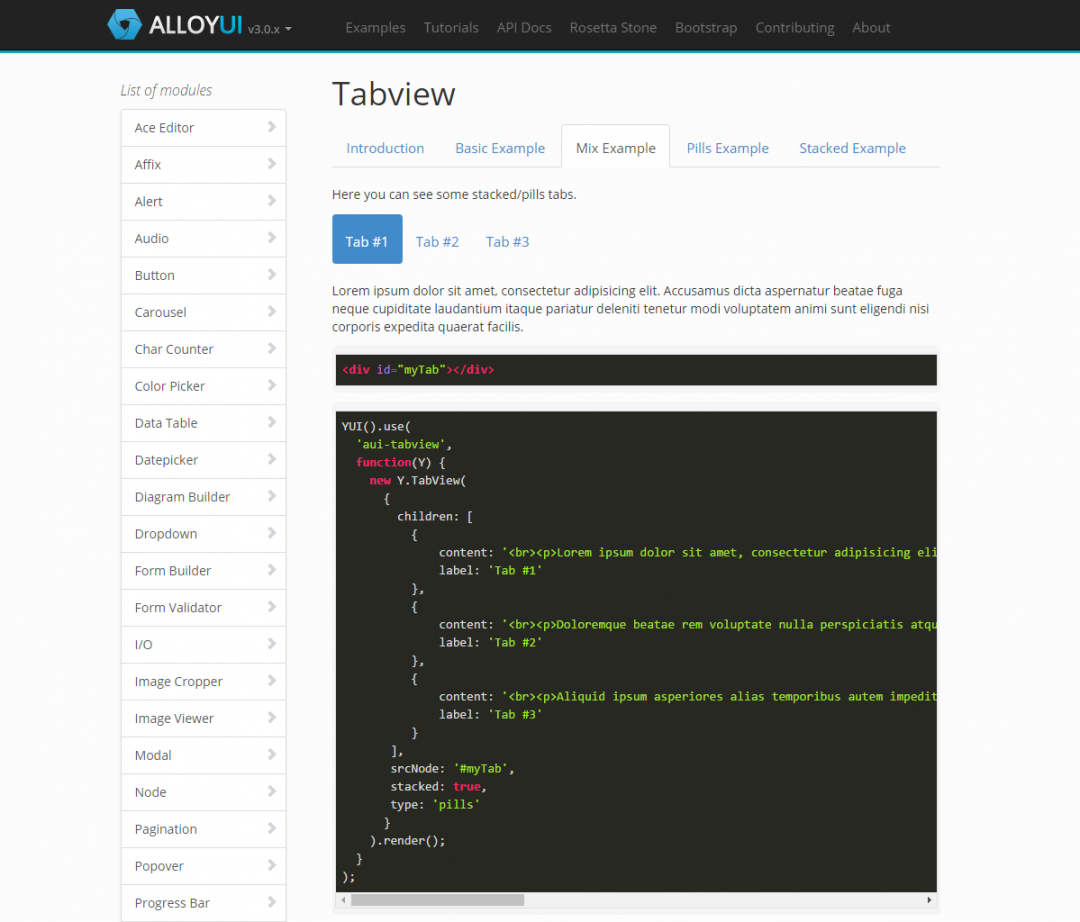Click chevron arrow on Form Validator row
This screenshot has height=922, width=1080.
tap(271, 607)
